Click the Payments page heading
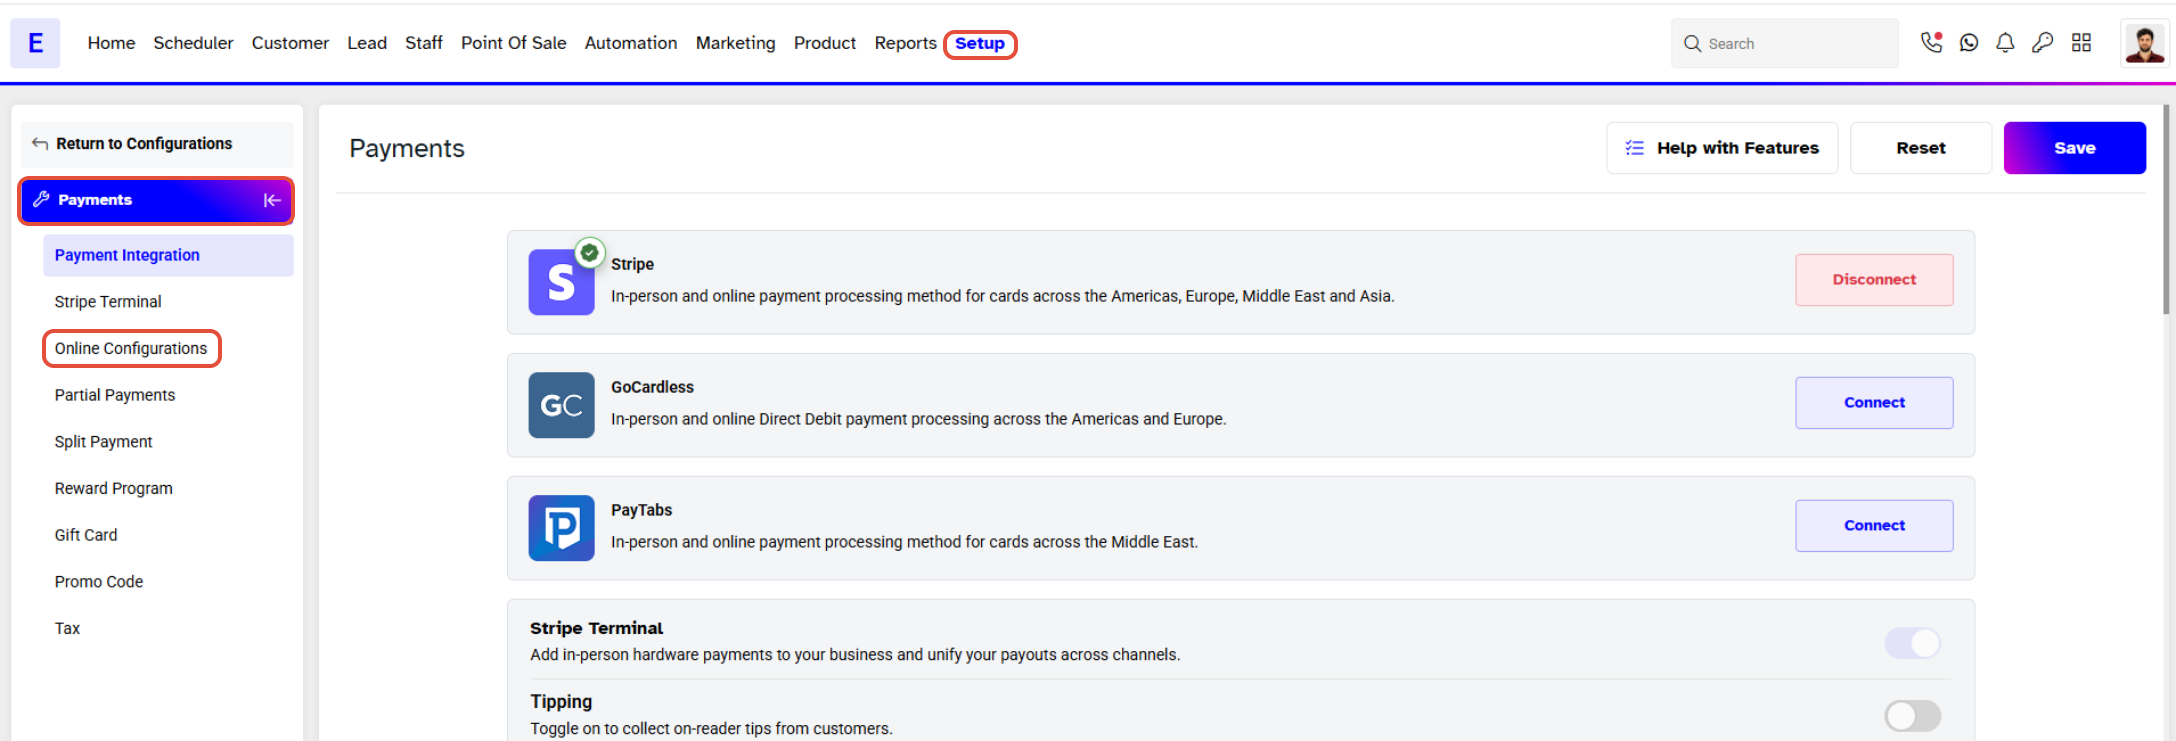The height and width of the screenshot is (741, 2176). (x=407, y=149)
